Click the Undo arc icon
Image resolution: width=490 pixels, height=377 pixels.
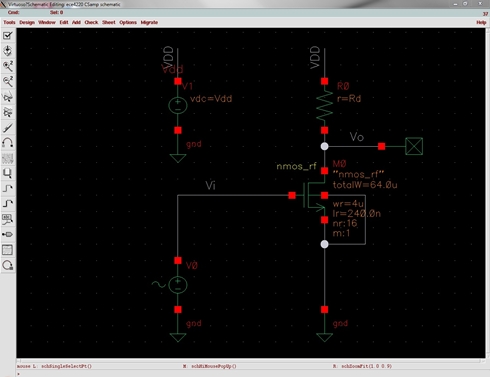point(8,143)
